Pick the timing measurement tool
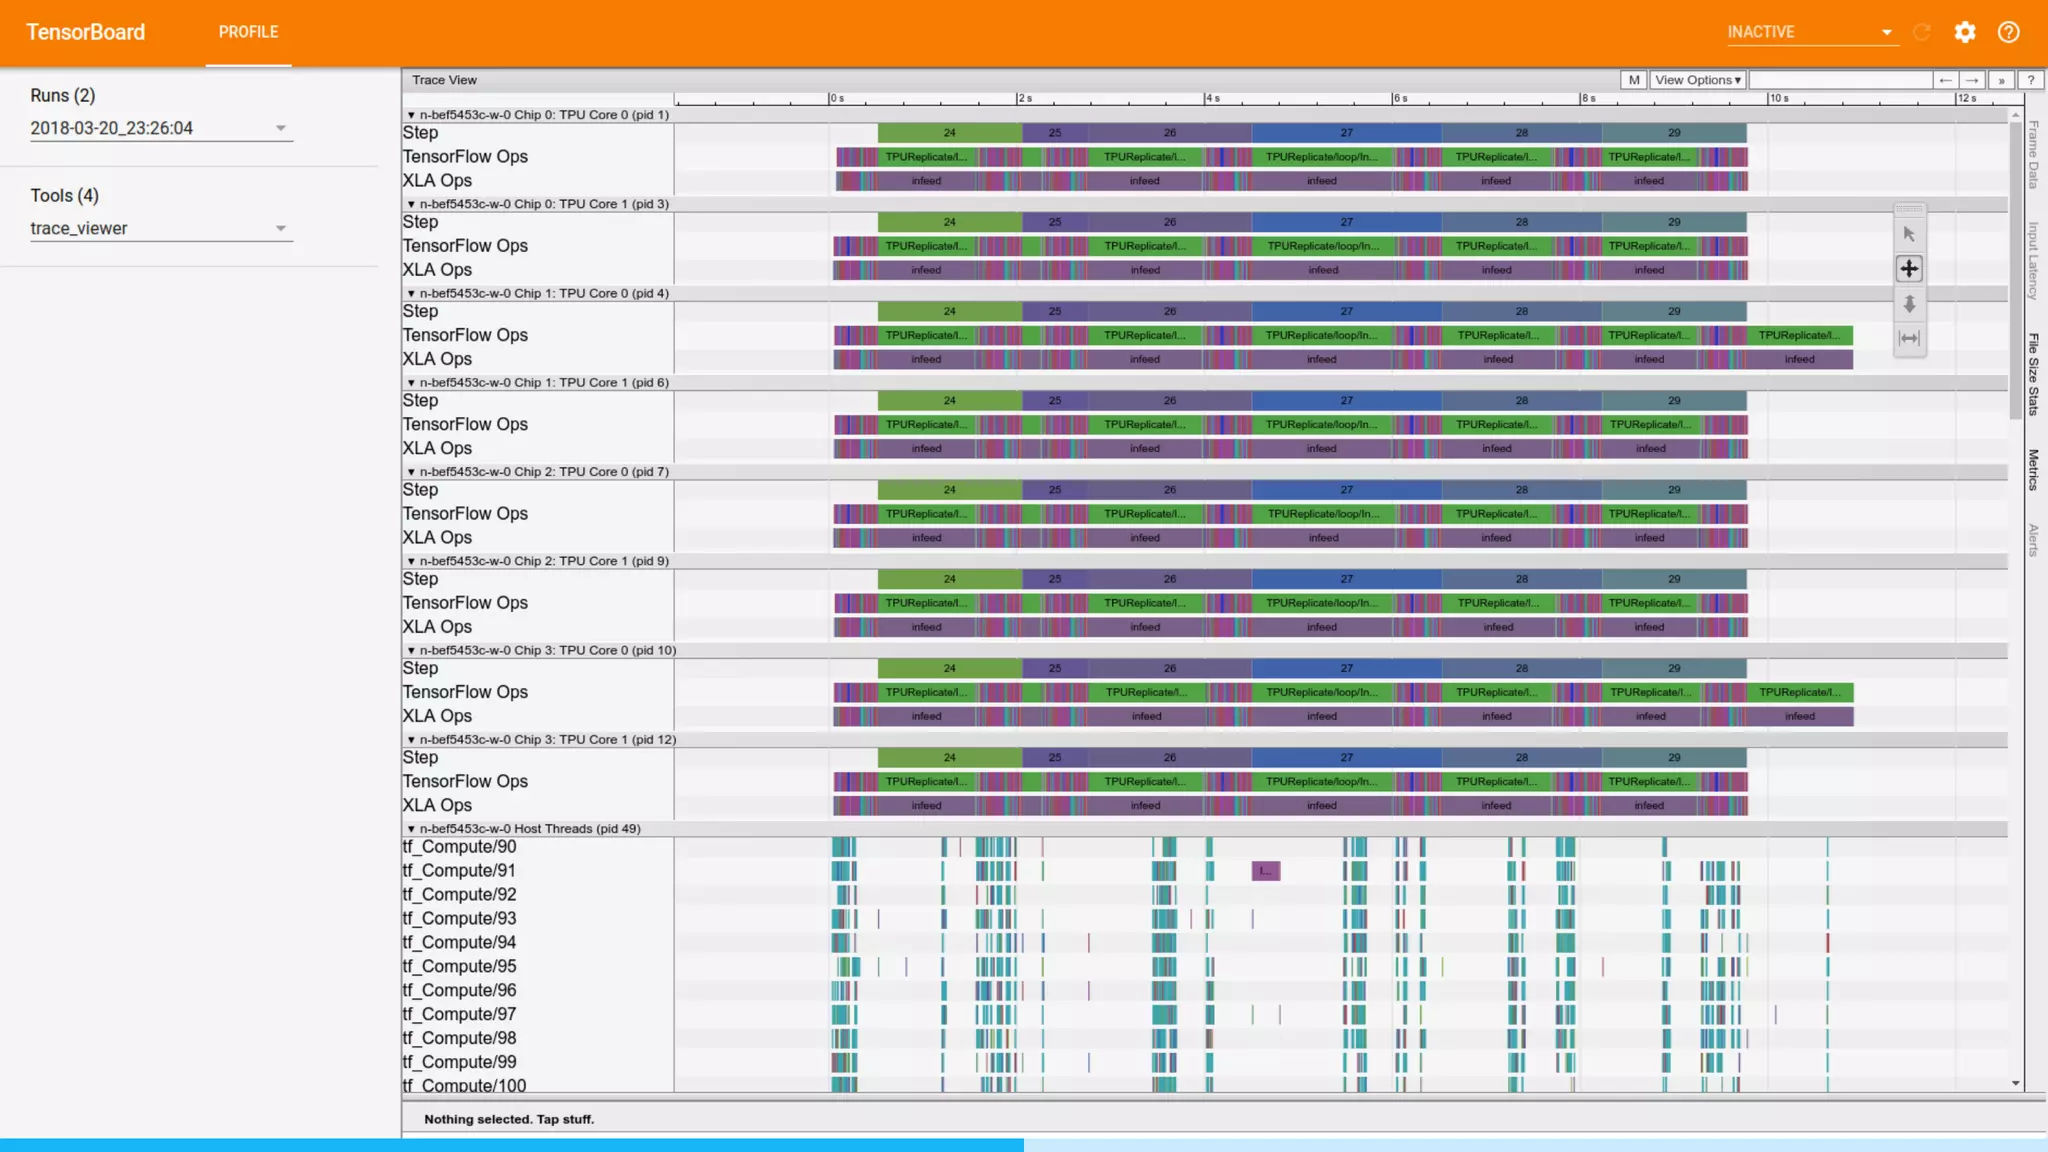Image resolution: width=2048 pixels, height=1152 pixels. pyautogui.click(x=1909, y=339)
